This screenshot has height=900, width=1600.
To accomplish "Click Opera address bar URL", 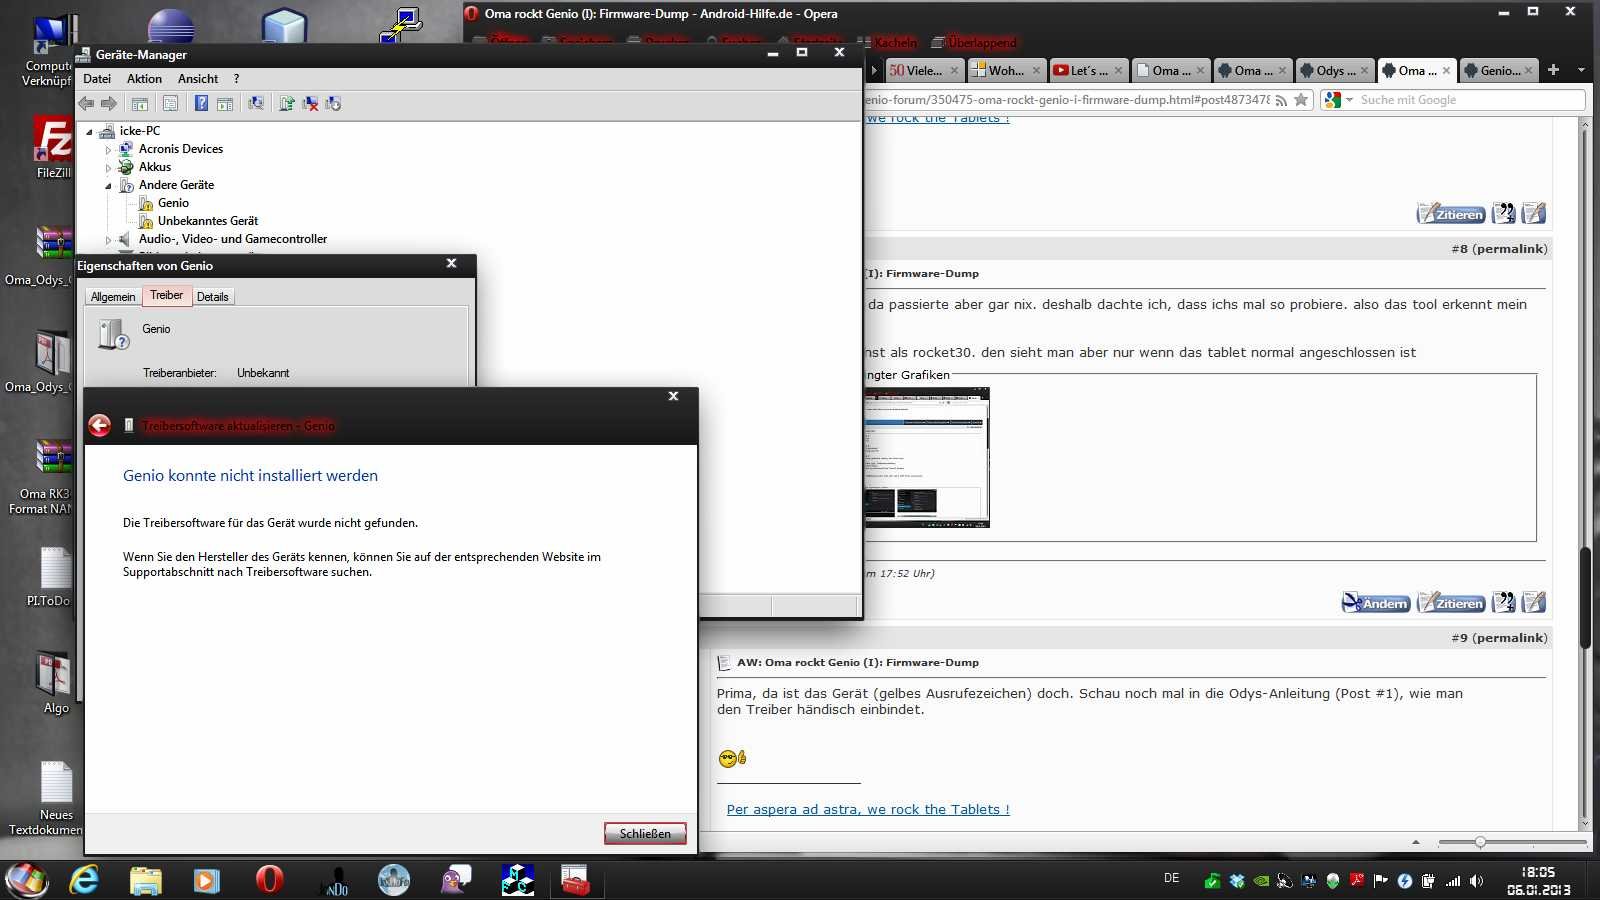I will coord(1066,100).
